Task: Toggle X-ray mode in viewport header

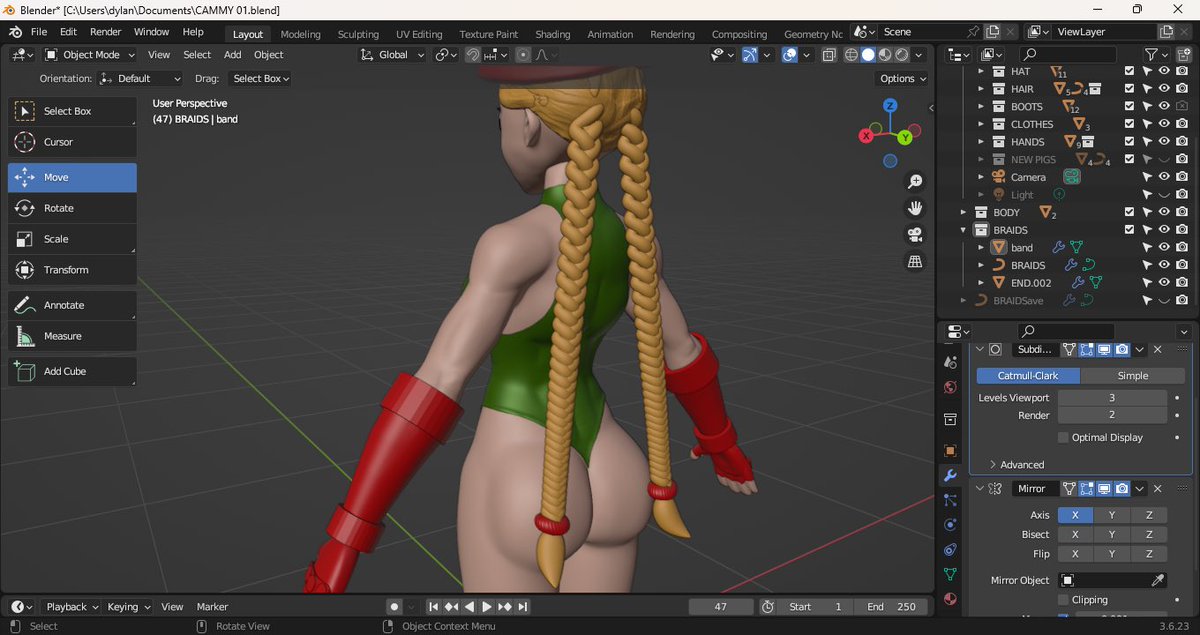Action: (829, 55)
